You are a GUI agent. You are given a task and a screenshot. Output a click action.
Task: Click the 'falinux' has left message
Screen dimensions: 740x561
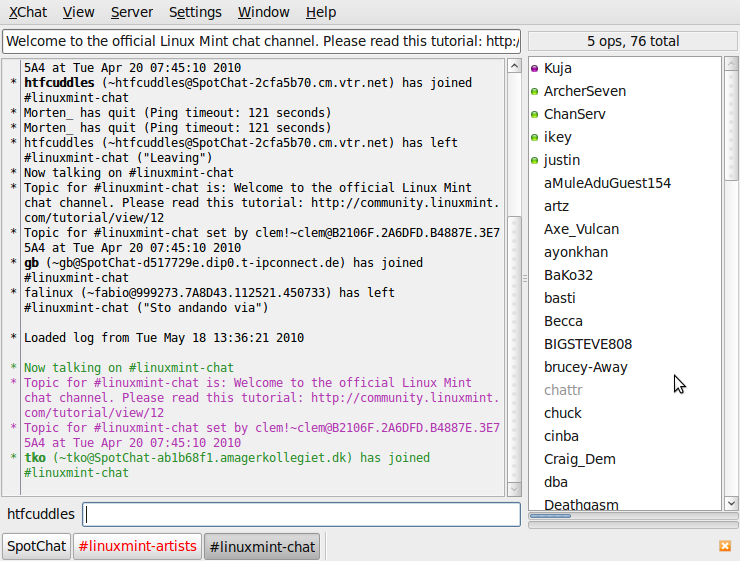click(209, 300)
